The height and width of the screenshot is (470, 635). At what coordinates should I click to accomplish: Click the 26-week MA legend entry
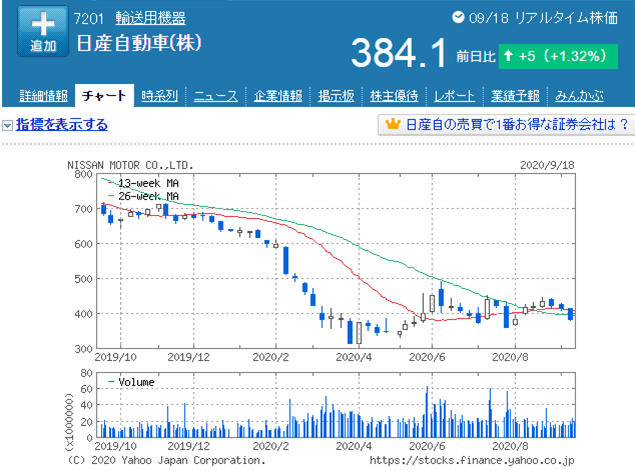144,196
